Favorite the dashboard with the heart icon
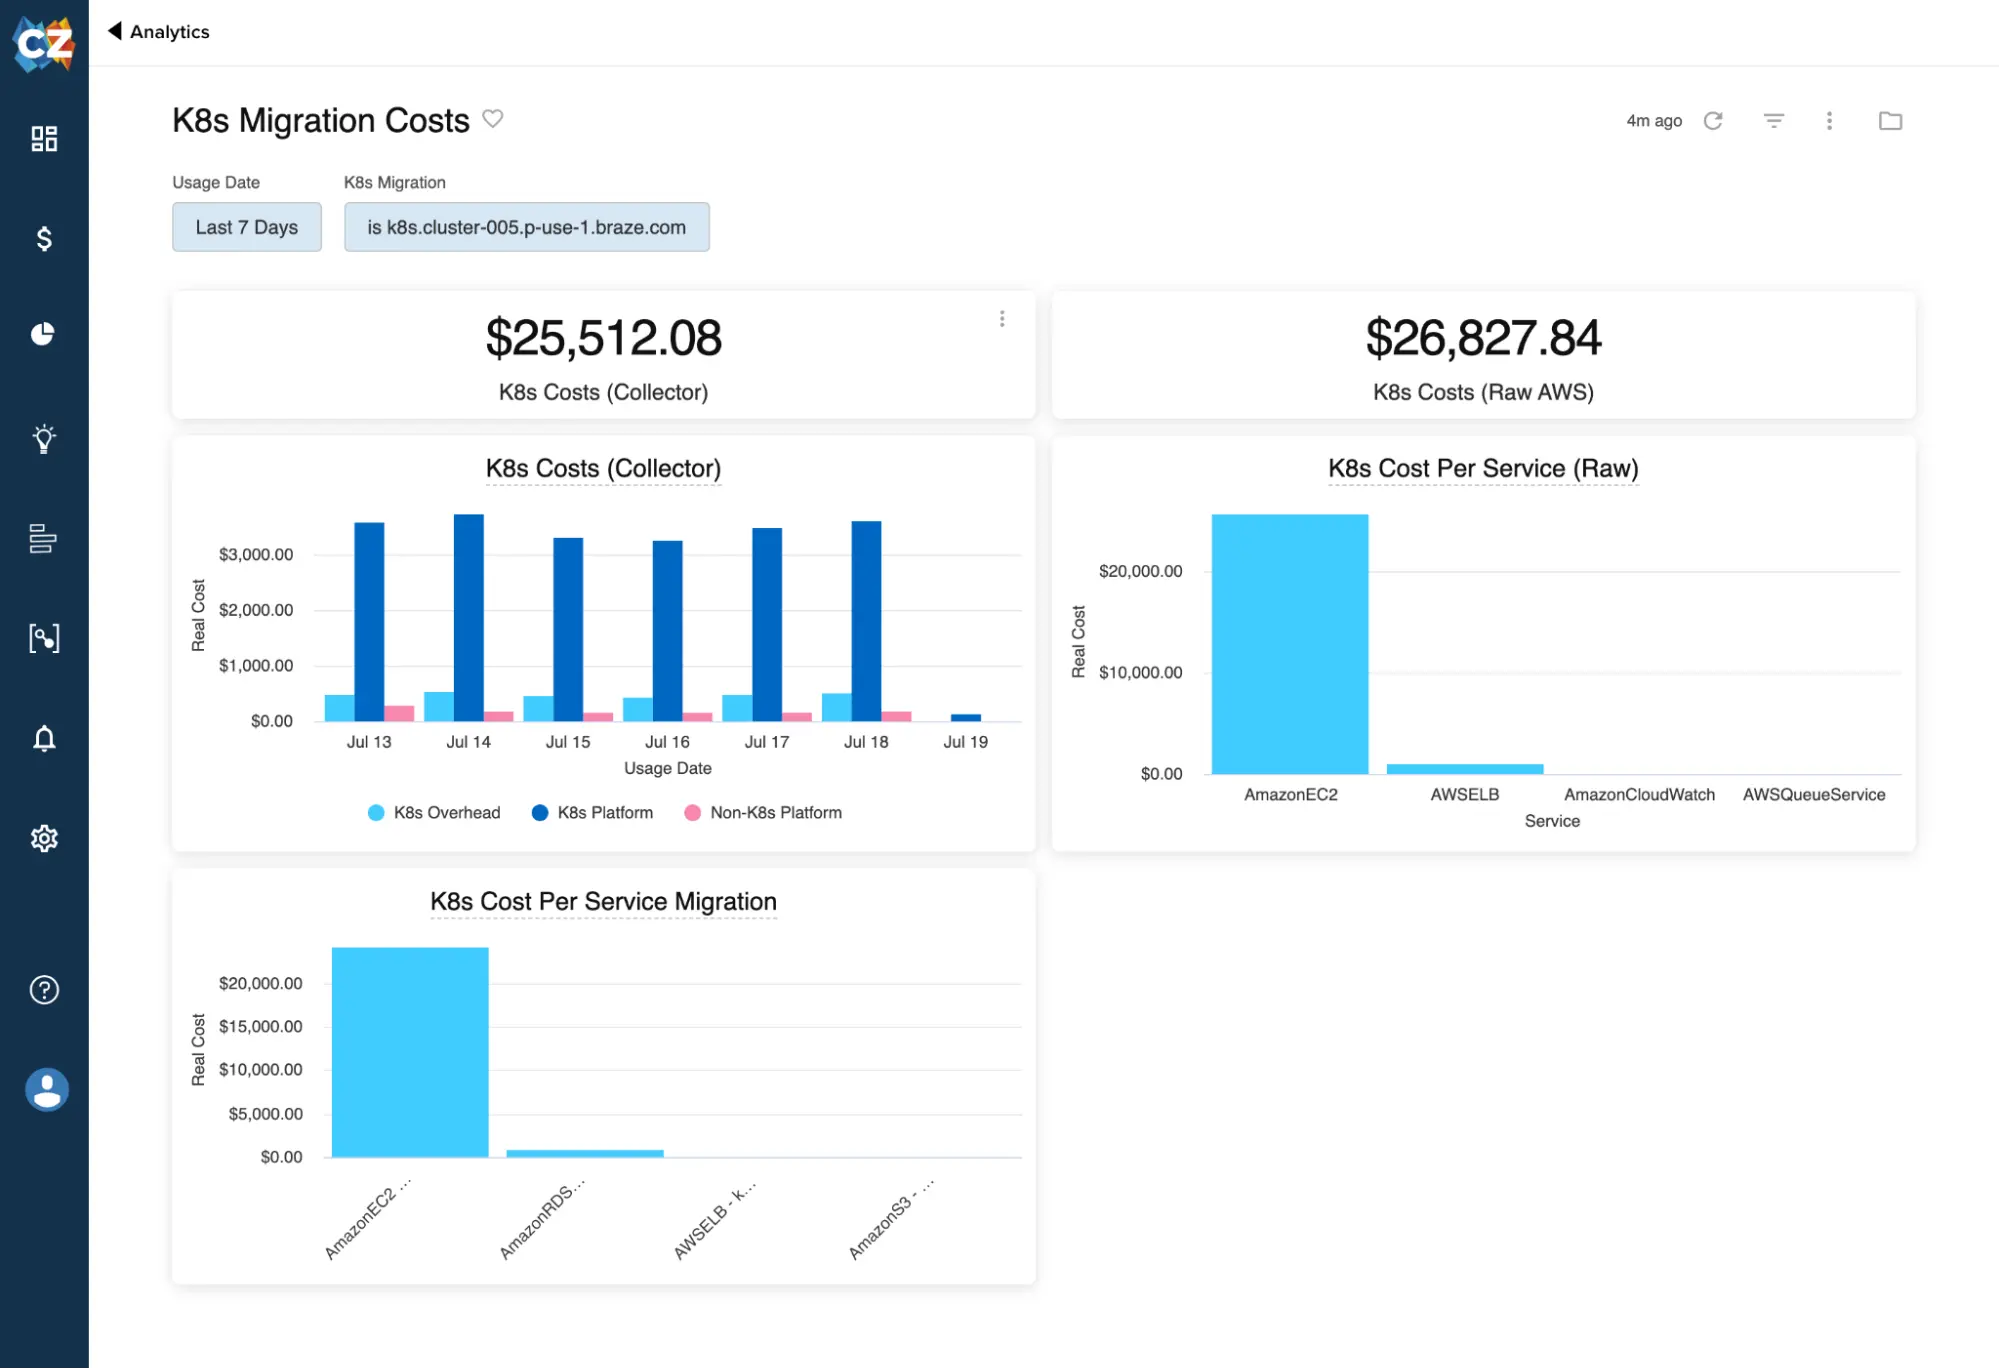The width and height of the screenshot is (1999, 1369). [493, 119]
